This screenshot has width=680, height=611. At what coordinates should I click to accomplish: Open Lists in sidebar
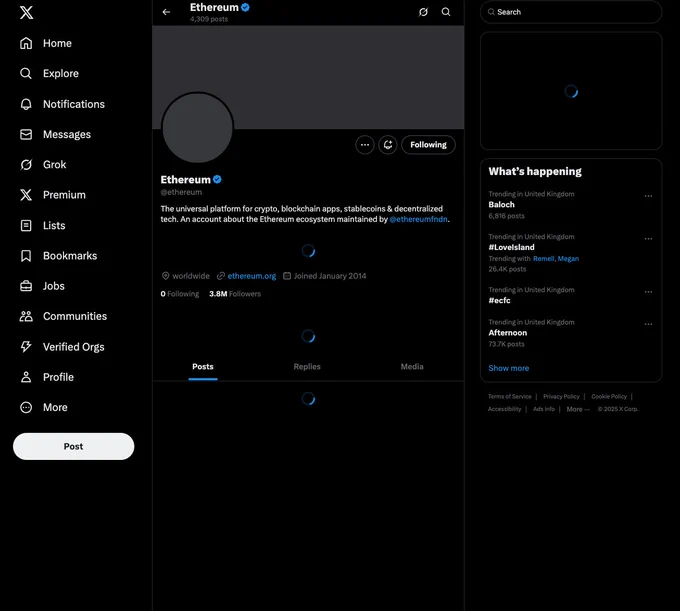(42, 225)
